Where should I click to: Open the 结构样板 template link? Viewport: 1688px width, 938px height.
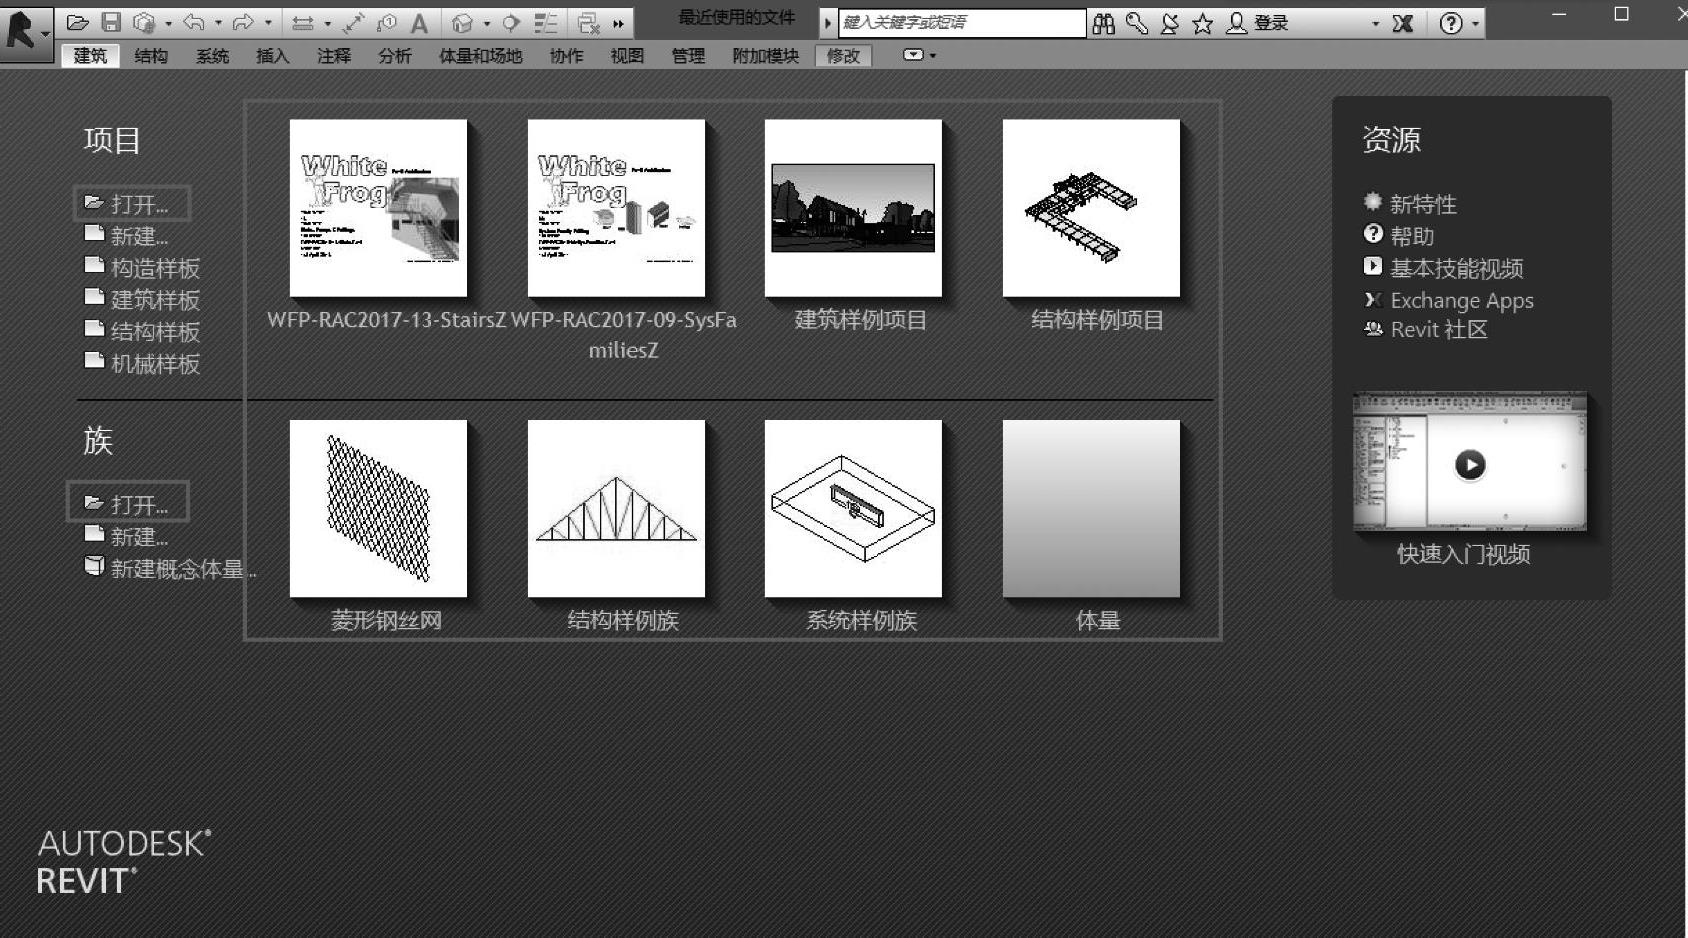143,332
